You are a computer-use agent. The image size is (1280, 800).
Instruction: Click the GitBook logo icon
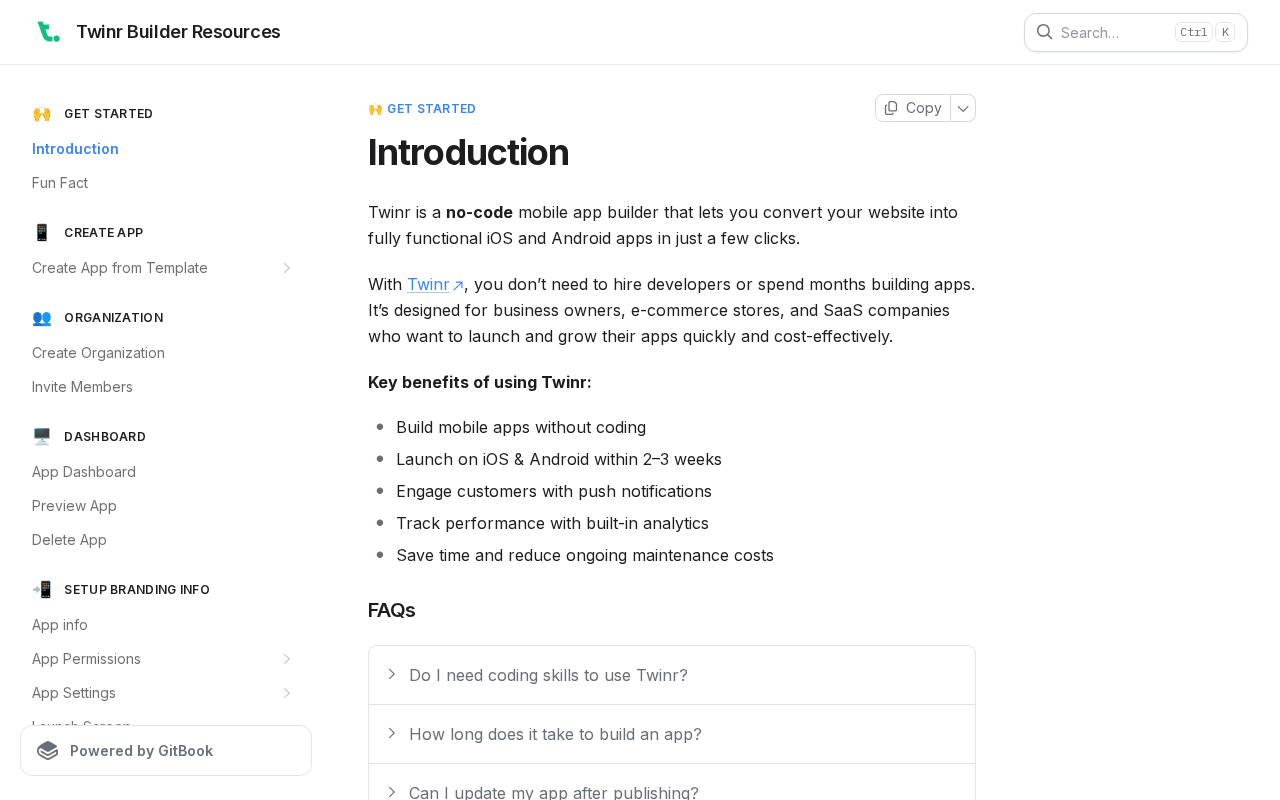pyautogui.click(x=47, y=751)
